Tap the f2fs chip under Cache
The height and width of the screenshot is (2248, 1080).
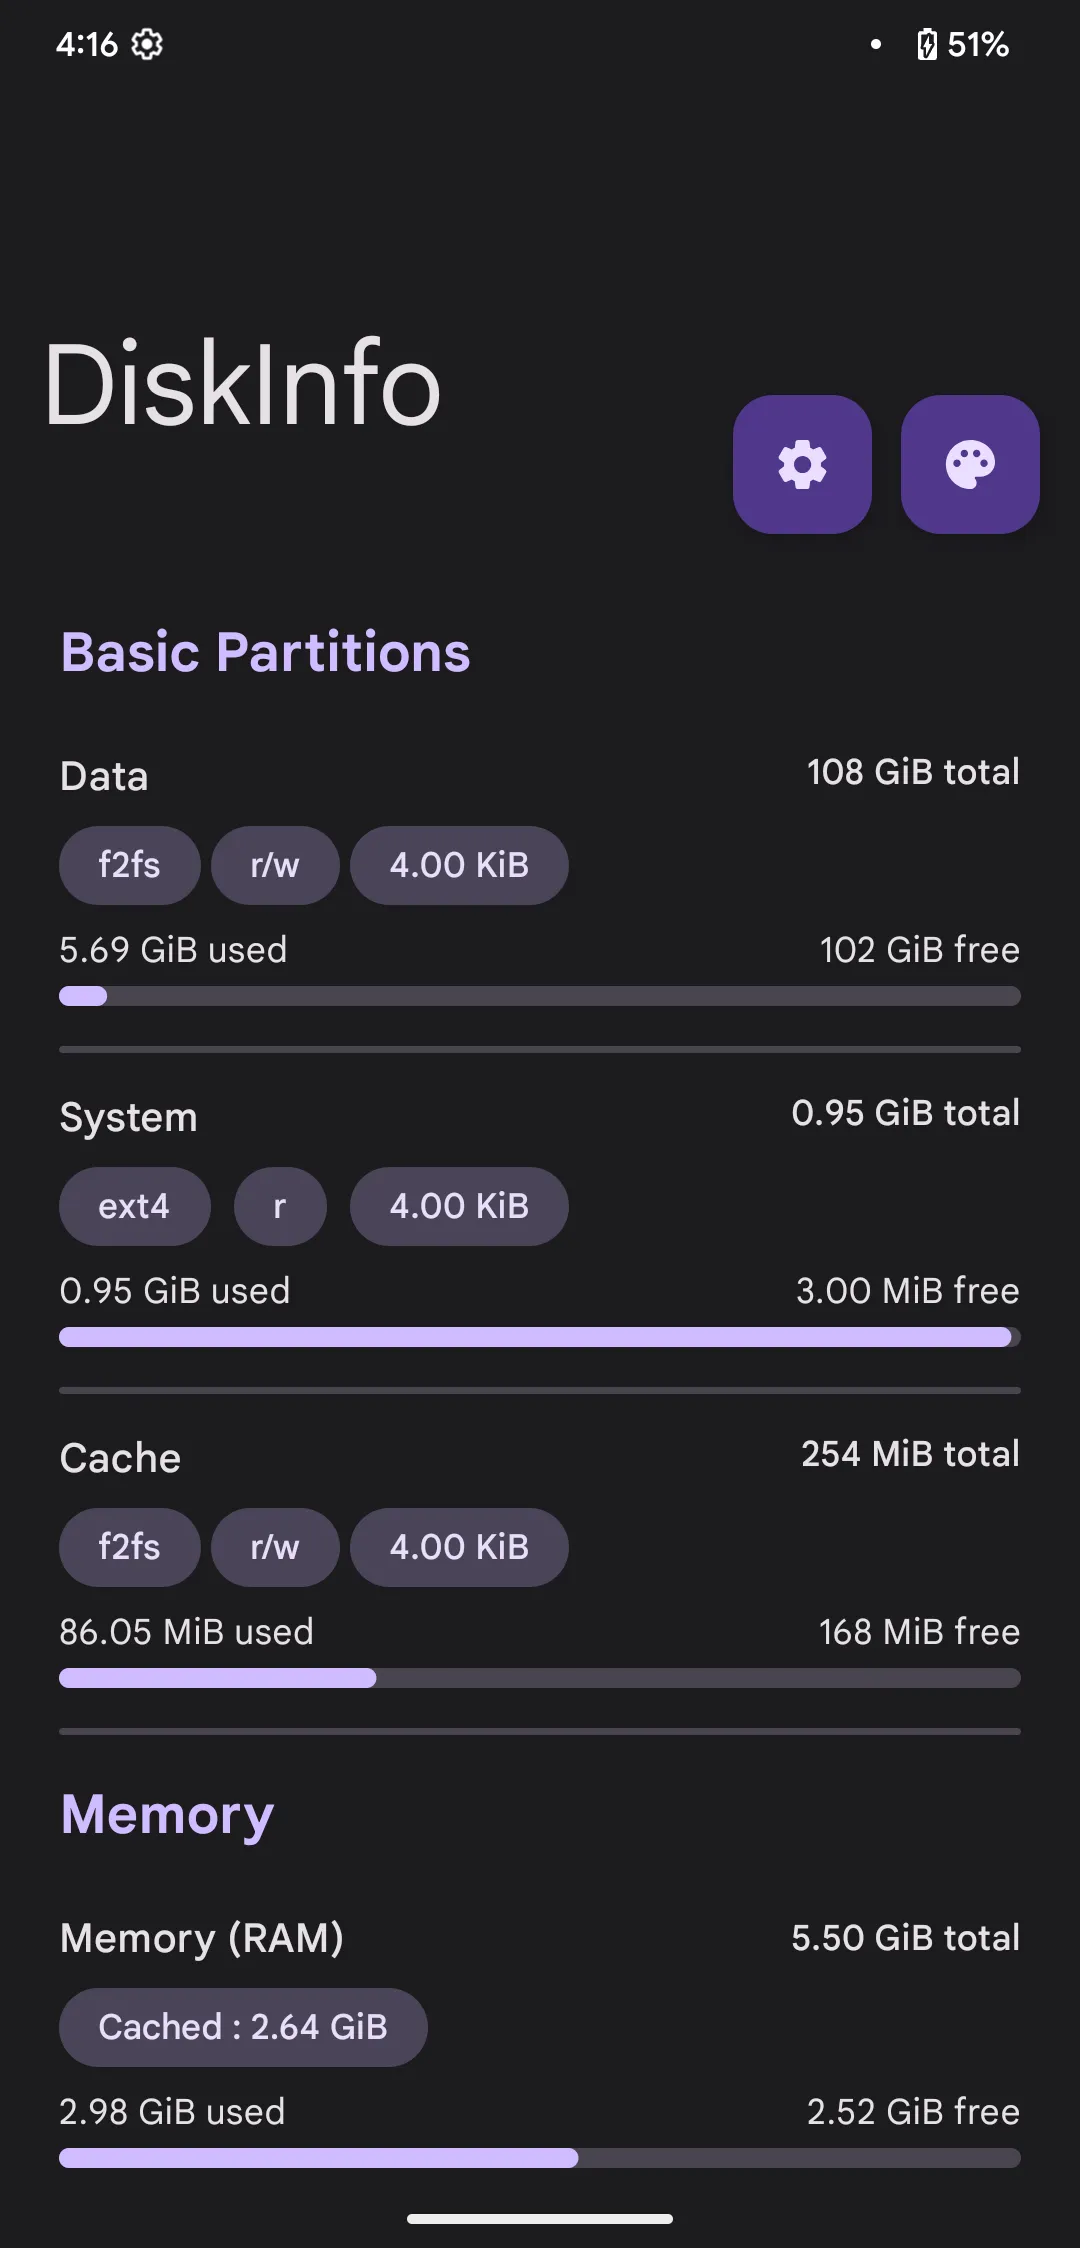[x=130, y=1547]
